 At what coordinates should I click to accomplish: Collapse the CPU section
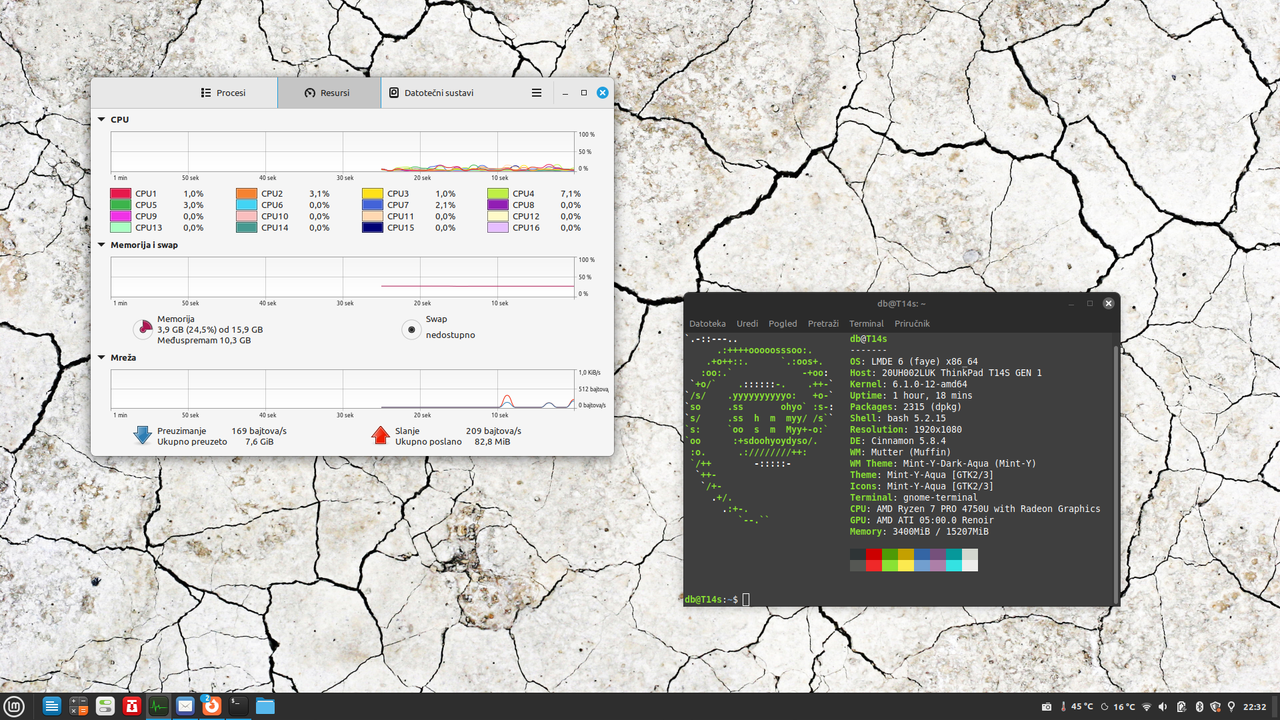[101, 119]
